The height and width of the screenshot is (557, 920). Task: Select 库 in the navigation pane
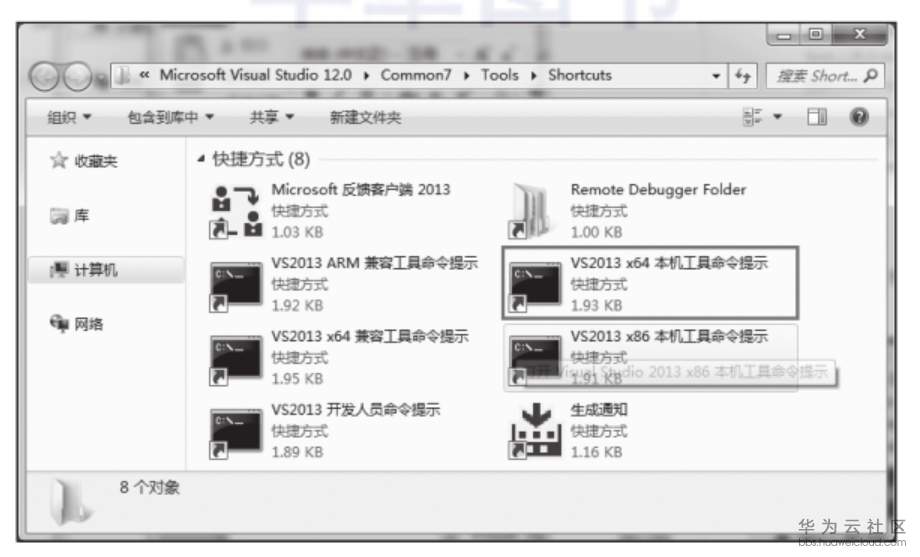pyautogui.click(x=70, y=215)
